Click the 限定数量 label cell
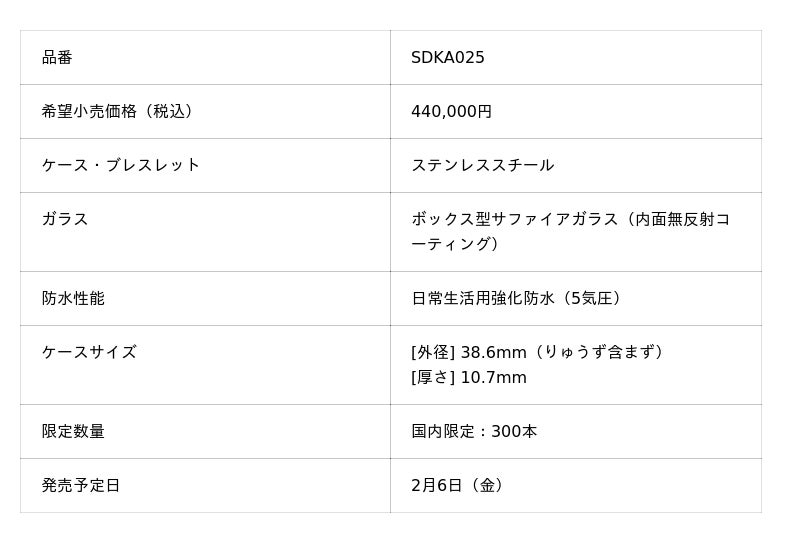 pos(73,432)
